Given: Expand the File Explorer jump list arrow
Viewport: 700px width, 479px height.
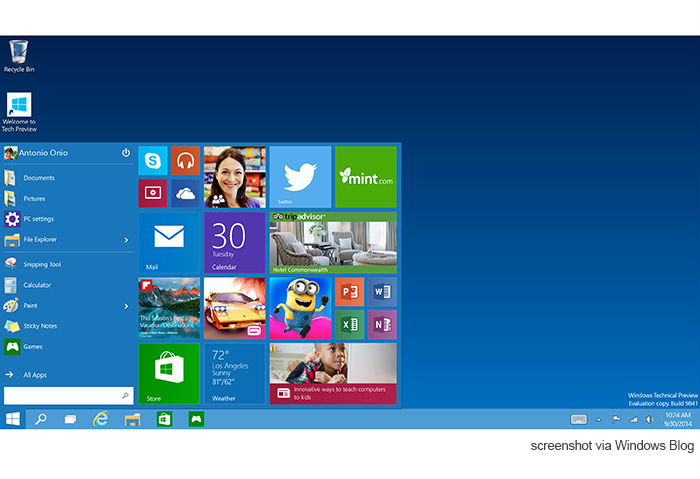Looking at the screenshot, I should pos(126,240).
